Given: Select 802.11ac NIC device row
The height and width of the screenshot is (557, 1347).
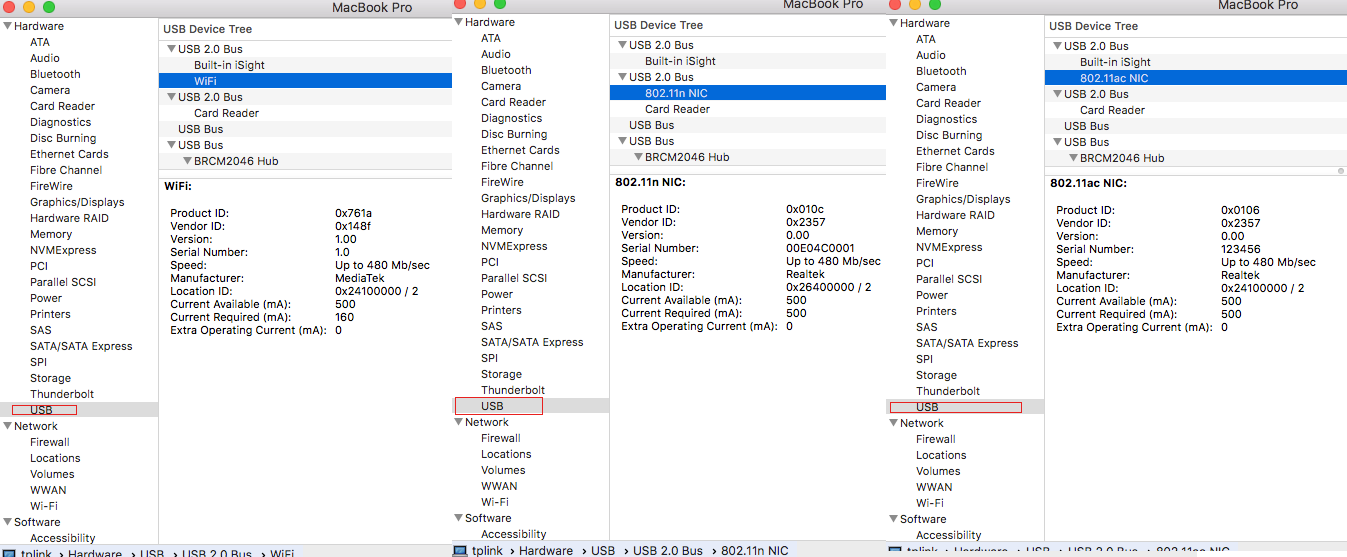Looking at the screenshot, I should [x=1196, y=78].
